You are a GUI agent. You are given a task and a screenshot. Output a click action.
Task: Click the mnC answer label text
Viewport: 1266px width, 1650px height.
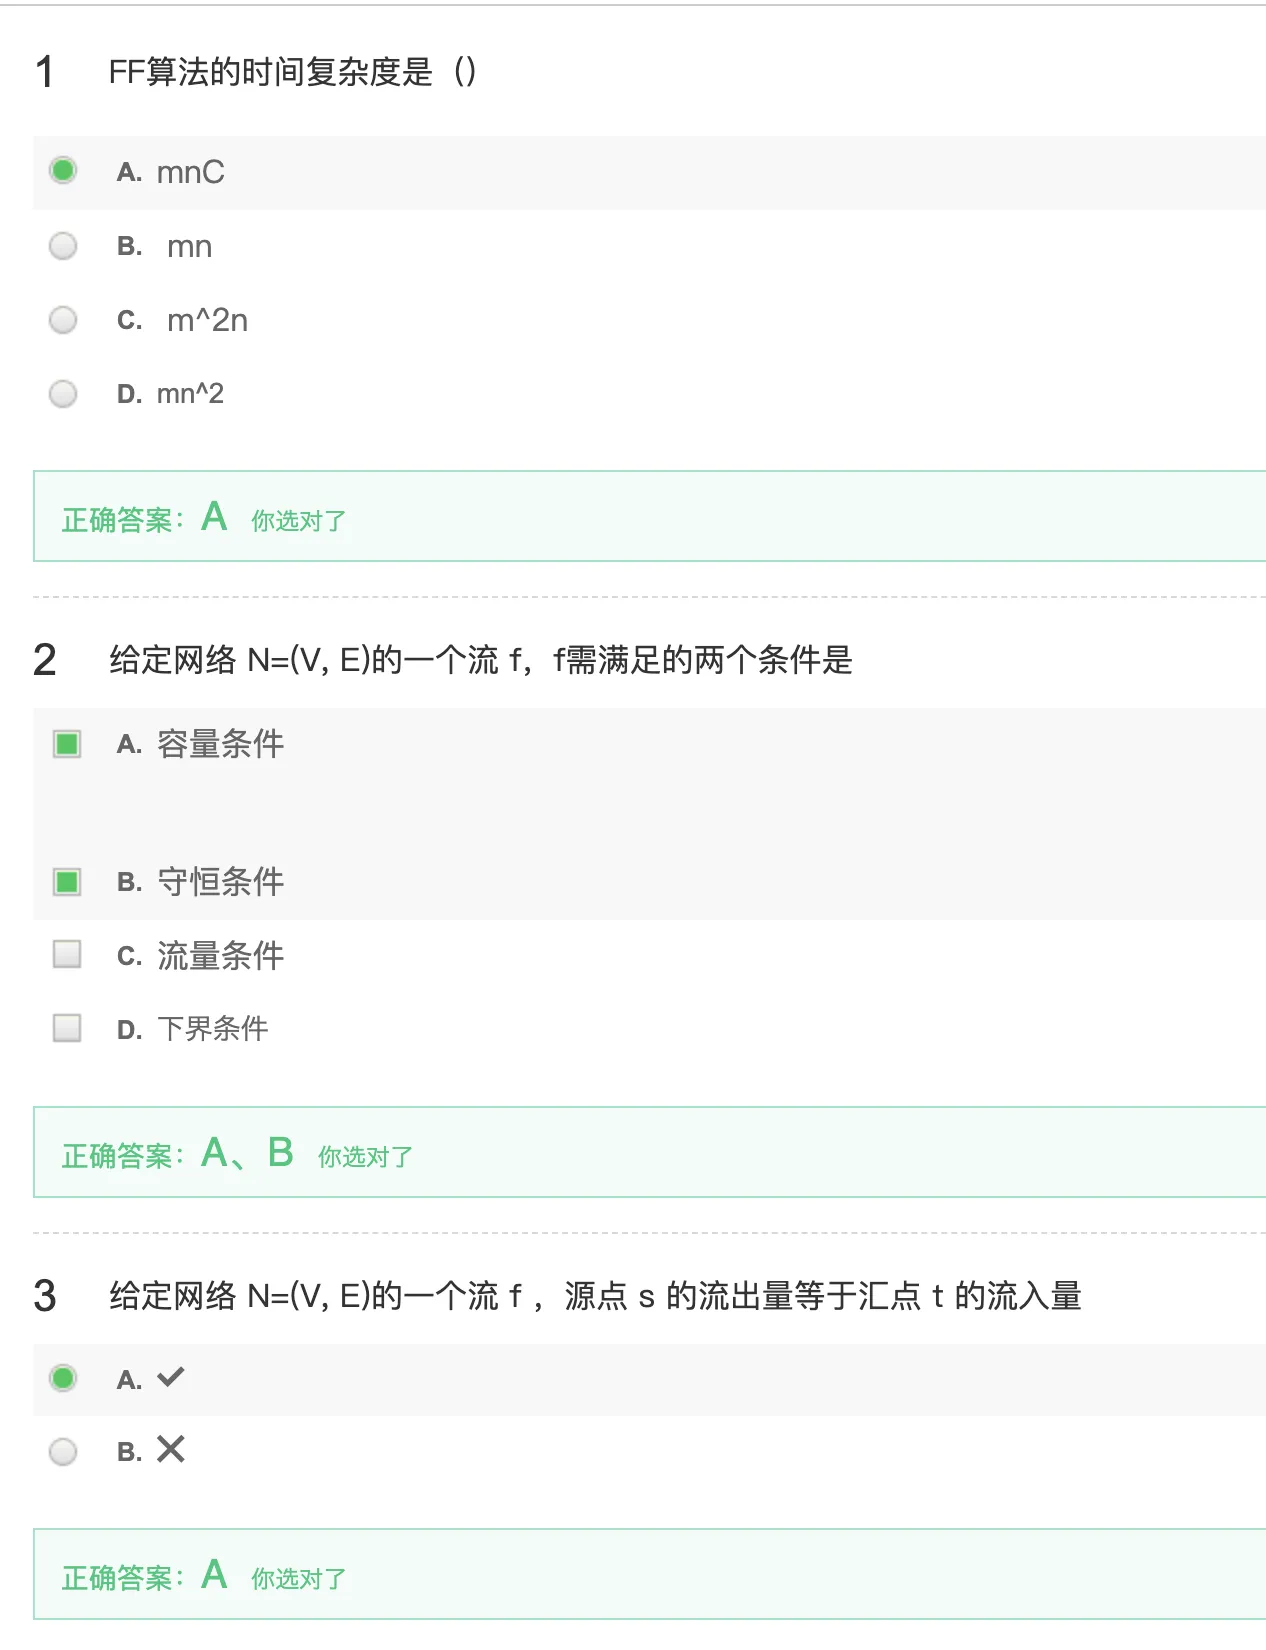(x=191, y=172)
